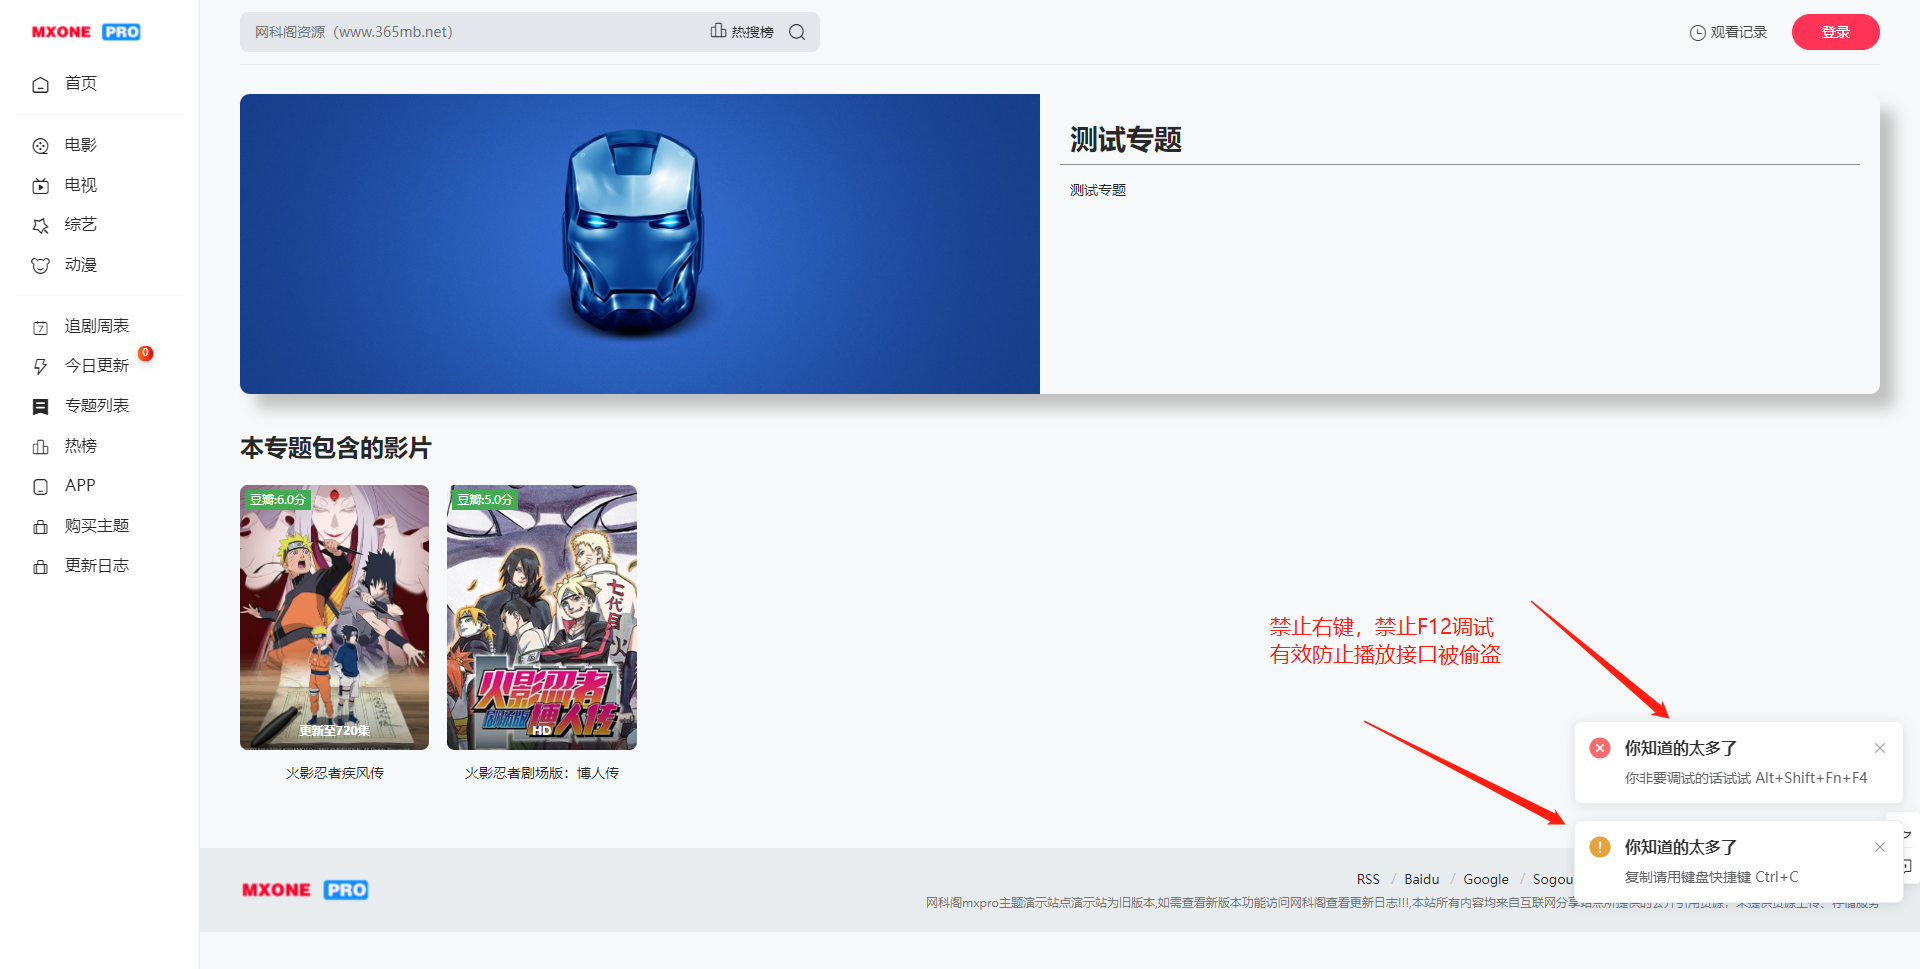Image resolution: width=1920 pixels, height=969 pixels.
Task: Select 电影 menu label
Action: click(81, 145)
